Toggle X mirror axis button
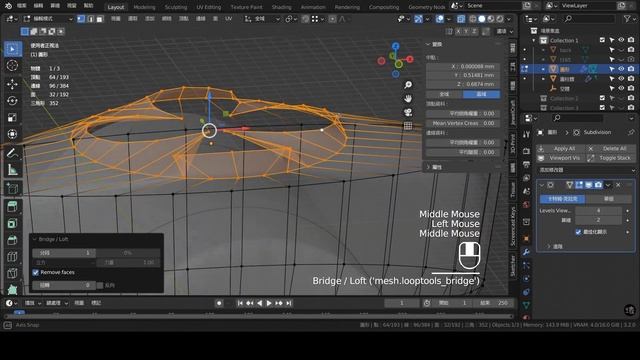 458,31
